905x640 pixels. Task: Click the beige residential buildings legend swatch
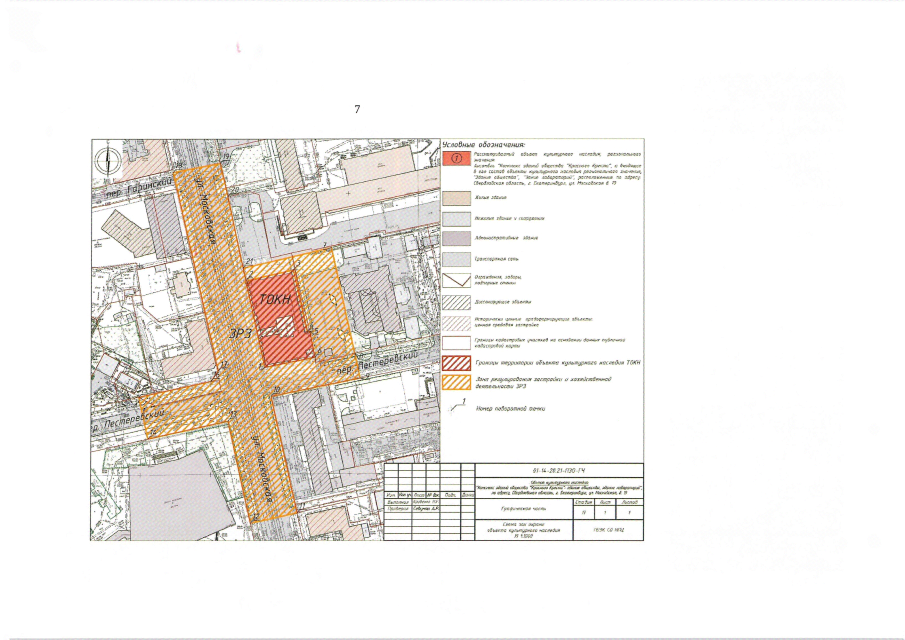[x=456, y=198]
